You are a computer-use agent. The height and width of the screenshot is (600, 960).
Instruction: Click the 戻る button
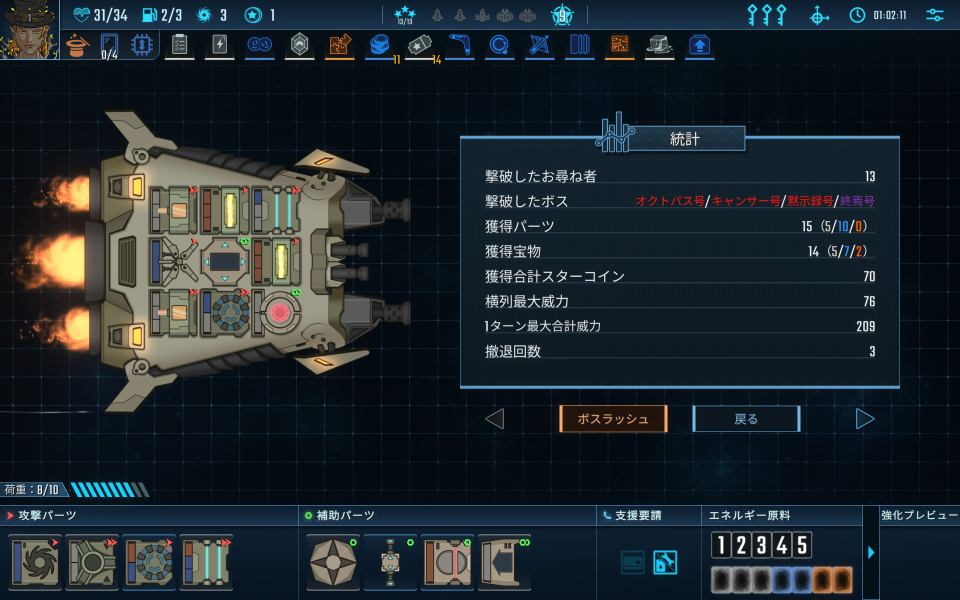(x=746, y=419)
